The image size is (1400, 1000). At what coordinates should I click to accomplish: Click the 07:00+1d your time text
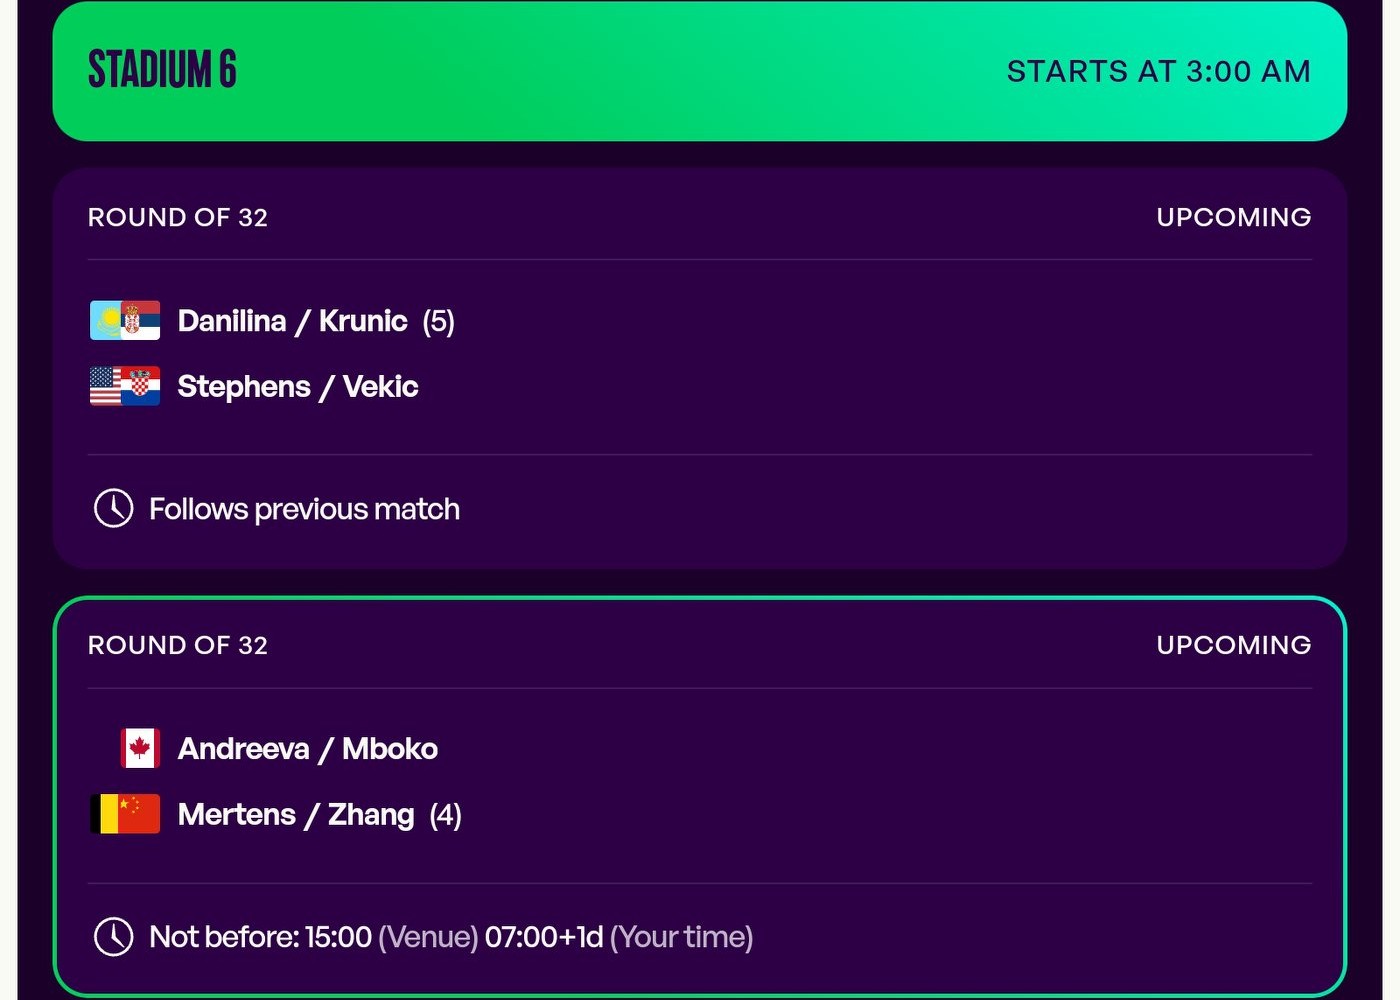[x=544, y=937]
